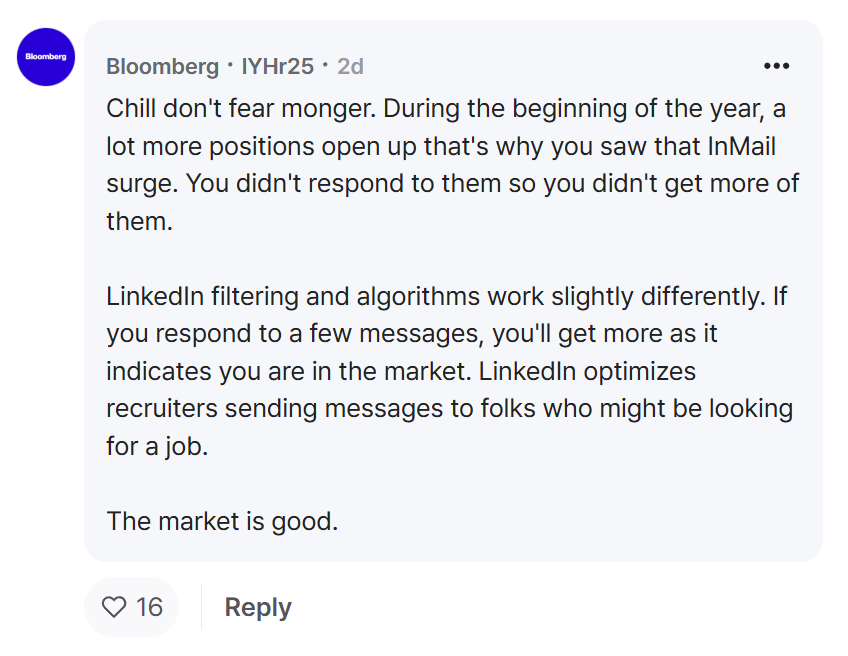Image resolution: width=848 pixels, height=656 pixels.
Task: Click the word 'InMail' in comment
Action: (741, 146)
